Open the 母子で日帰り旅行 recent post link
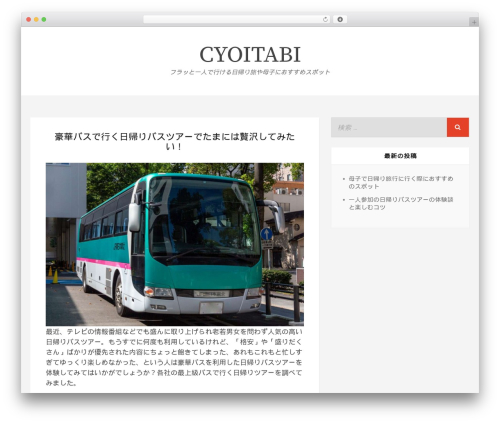Viewport: 500px width, 423px height. pyautogui.click(x=401, y=182)
